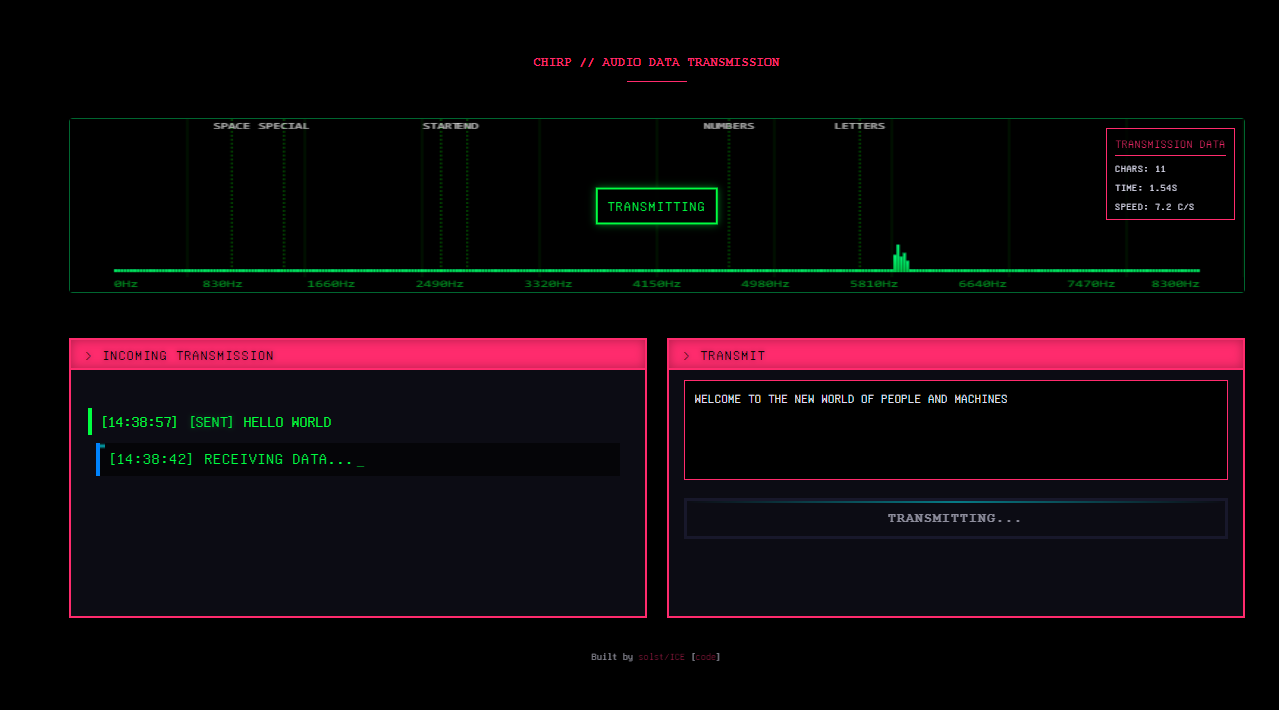Click the SPACE frequency marker label
The width and height of the screenshot is (1279, 710).
click(232, 126)
